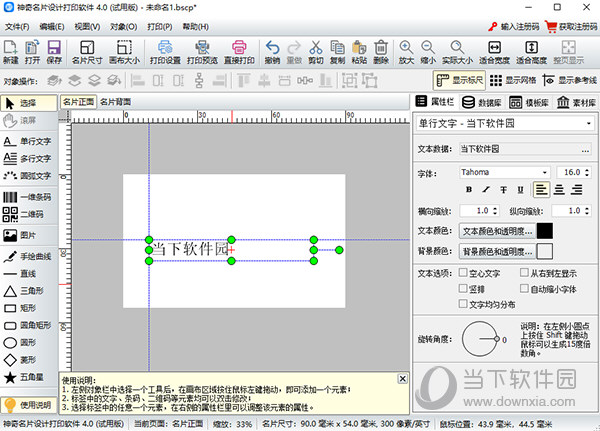The image size is (600, 431).
Task: Click the 放大 zoom in icon
Action: 406,52
